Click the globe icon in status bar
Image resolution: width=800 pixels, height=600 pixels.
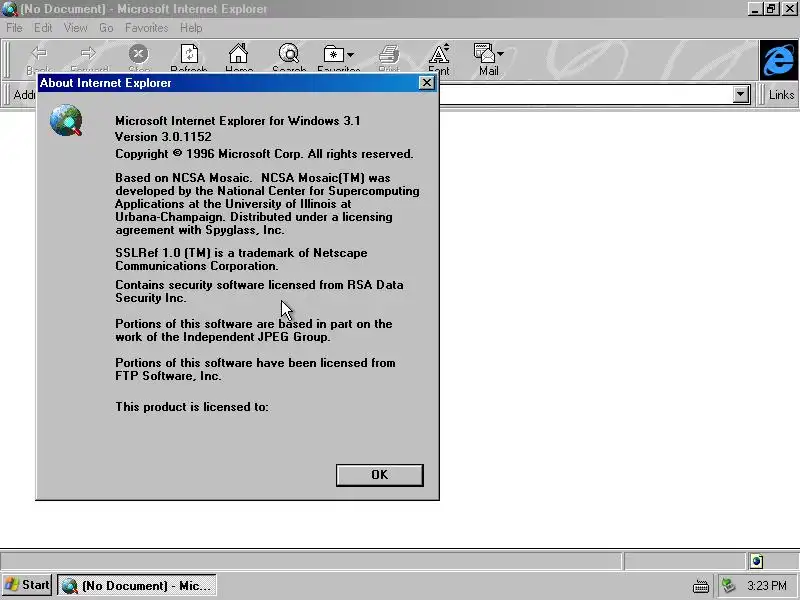(757, 562)
